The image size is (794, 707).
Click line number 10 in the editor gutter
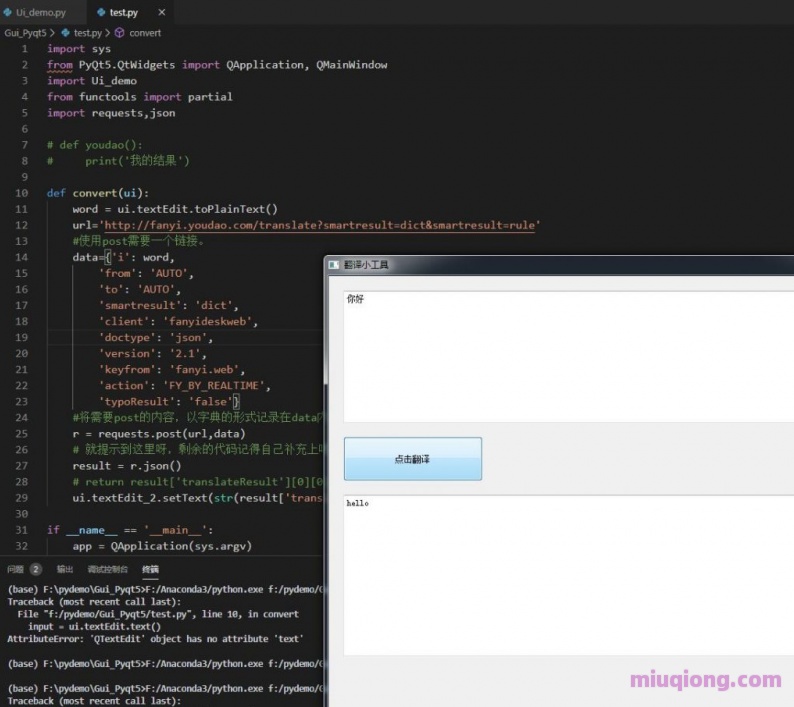point(22,193)
